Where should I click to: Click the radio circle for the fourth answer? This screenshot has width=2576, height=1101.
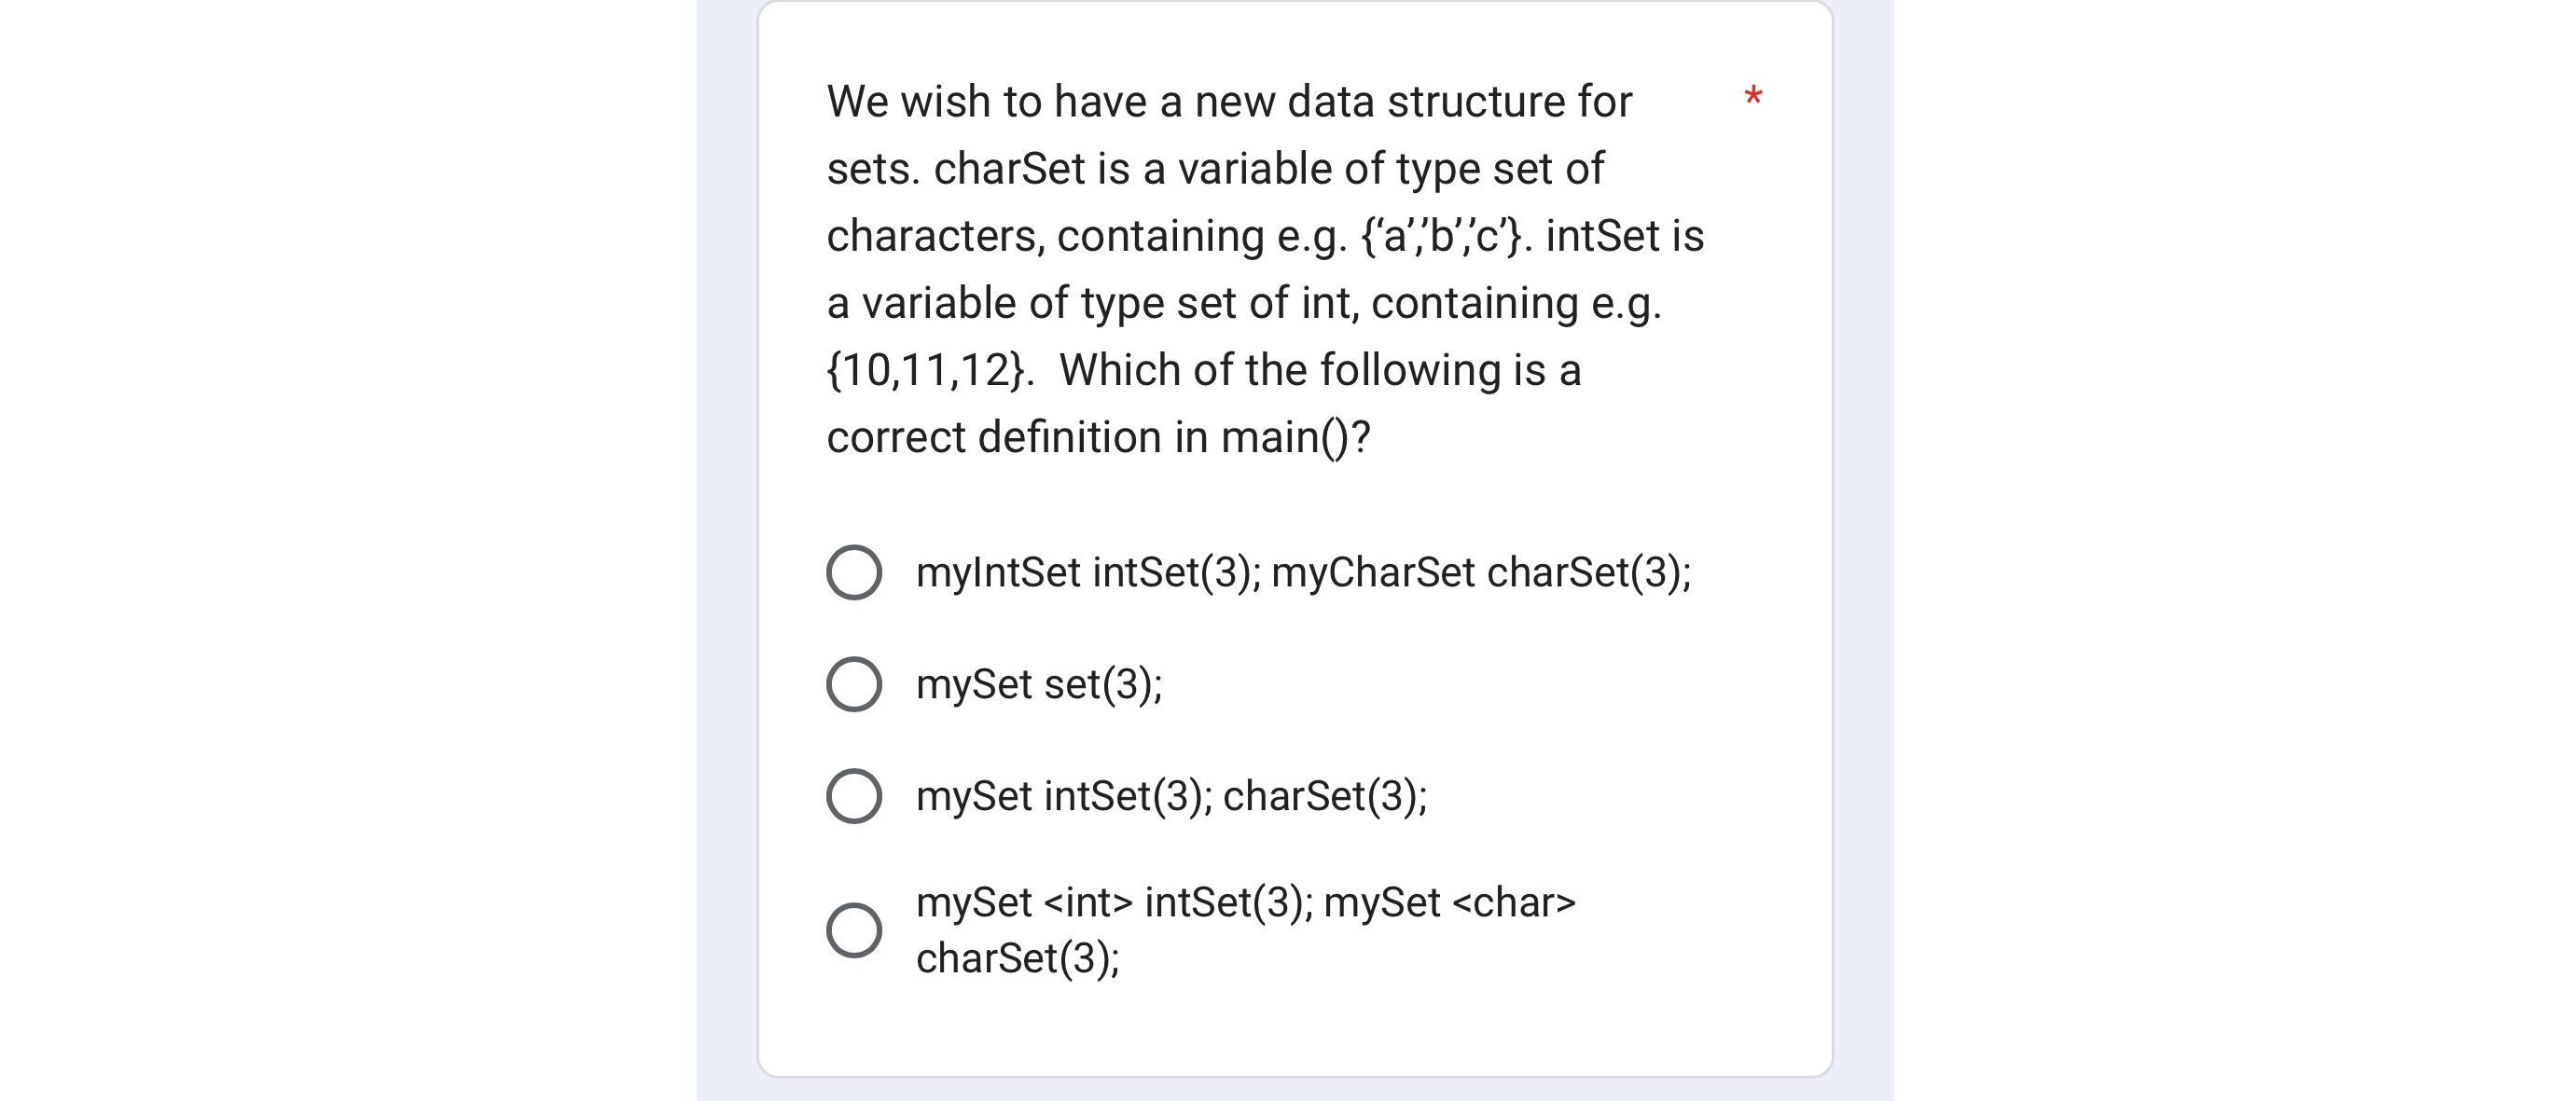coord(855,930)
